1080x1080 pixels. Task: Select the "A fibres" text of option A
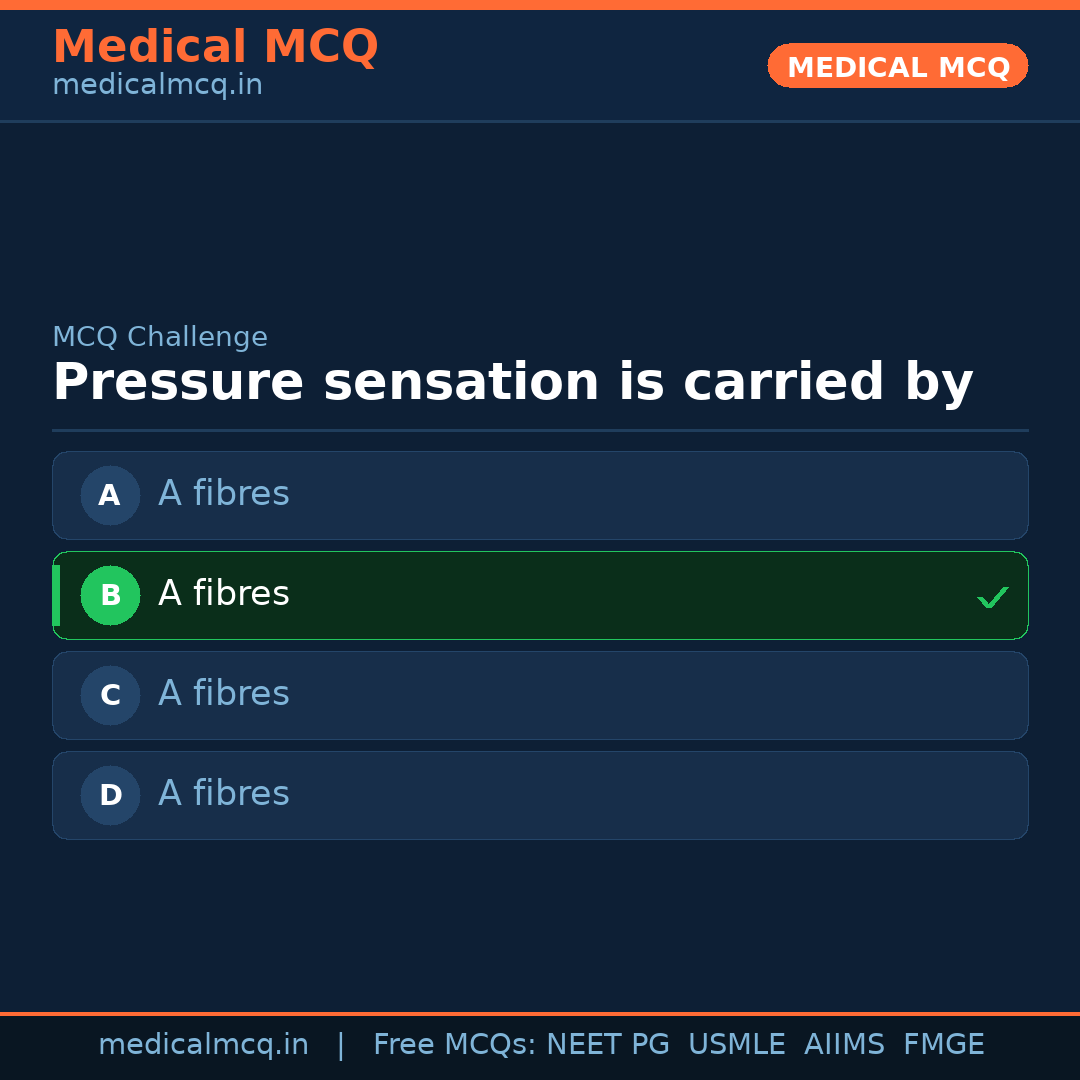(224, 494)
